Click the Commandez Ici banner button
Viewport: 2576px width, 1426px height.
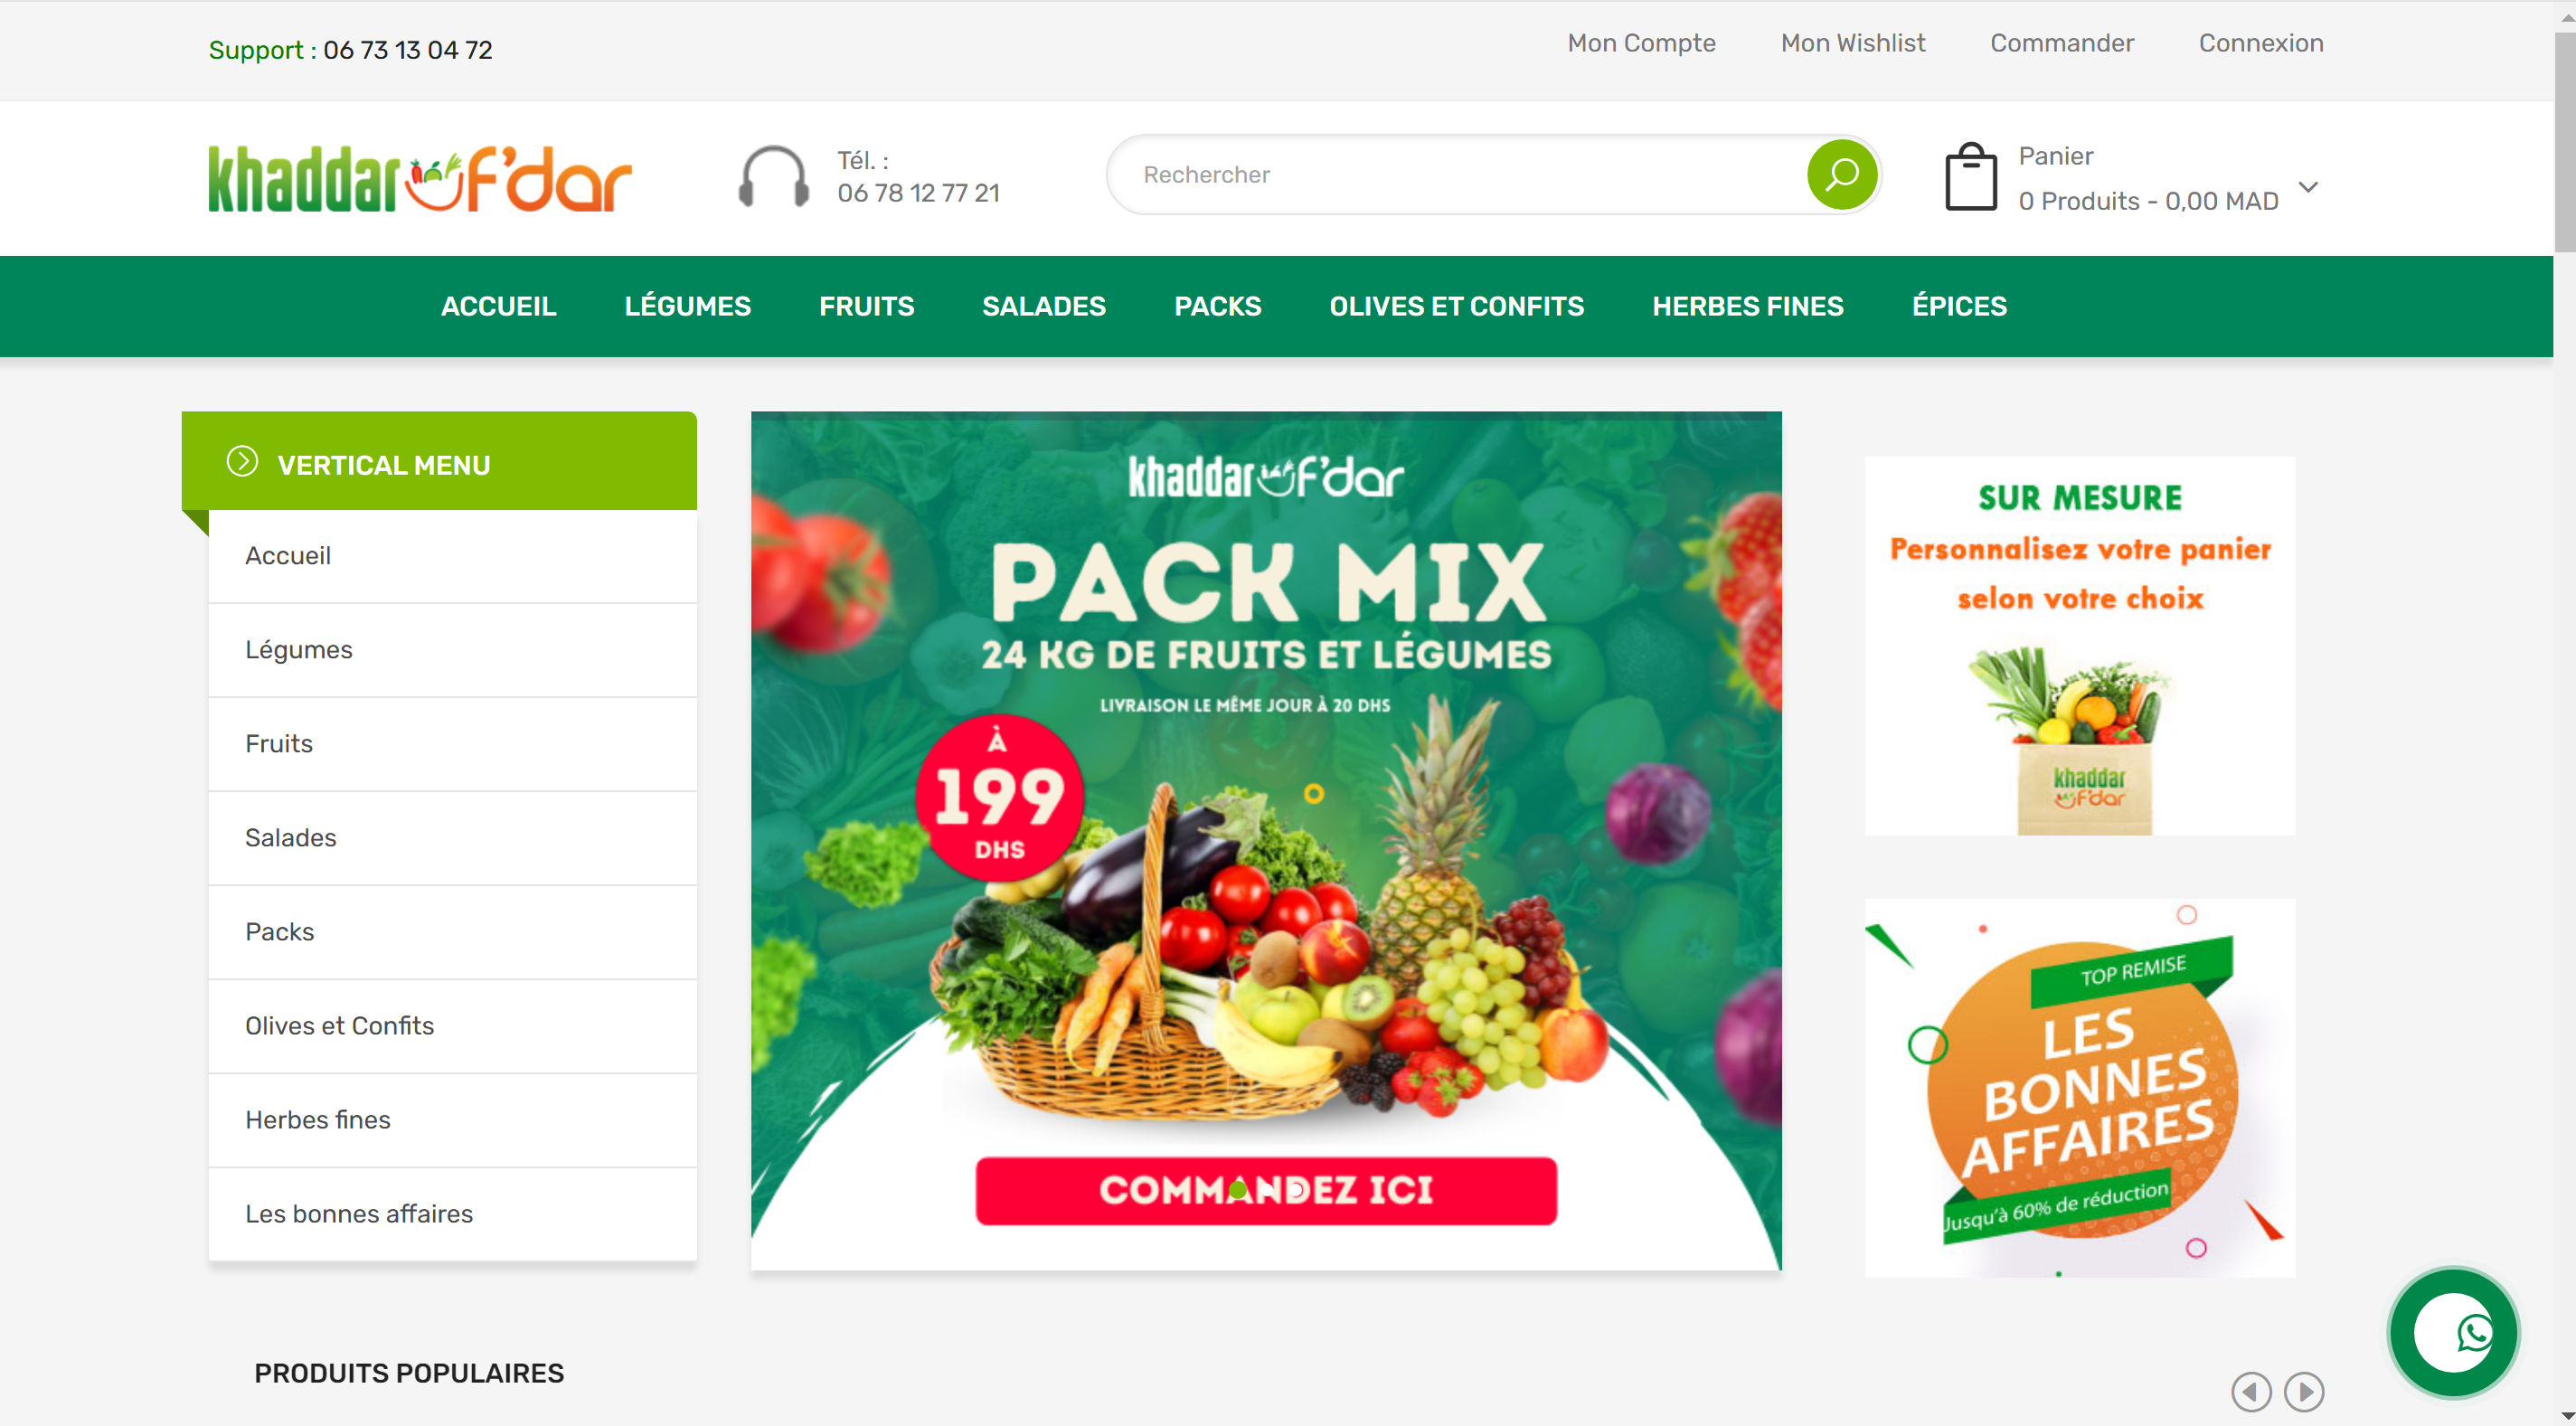coord(1266,1190)
